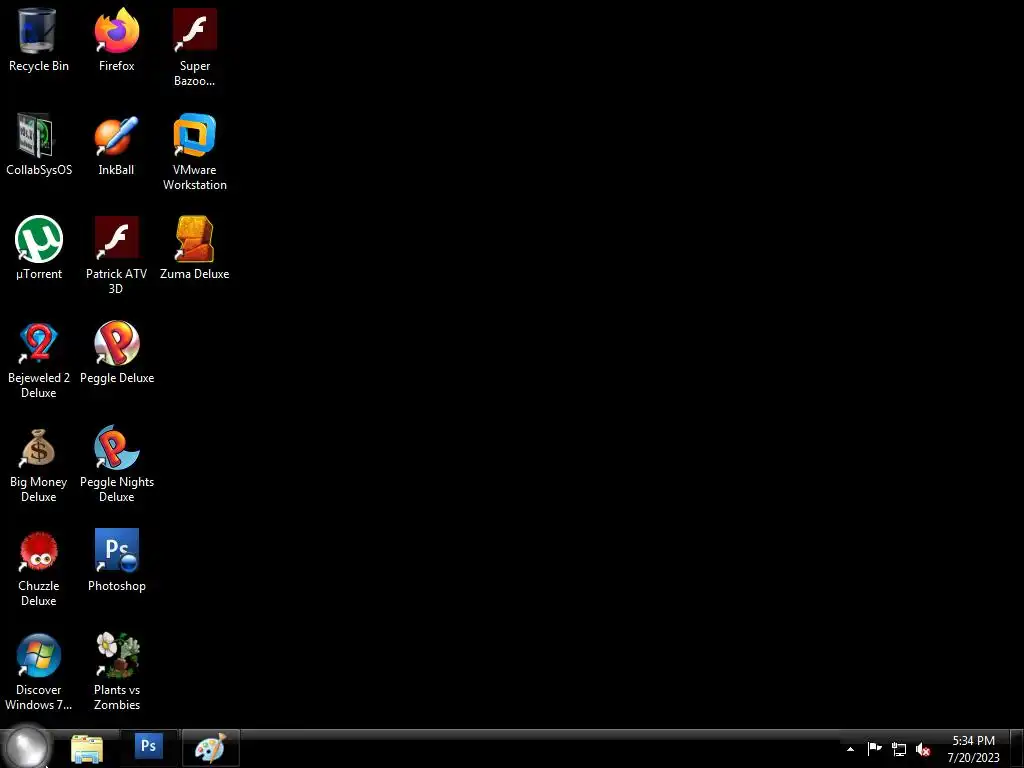The height and width of the screenshot is (768, 1024).
Task: Open the Start menu orb
Action: tap(26, 748)
